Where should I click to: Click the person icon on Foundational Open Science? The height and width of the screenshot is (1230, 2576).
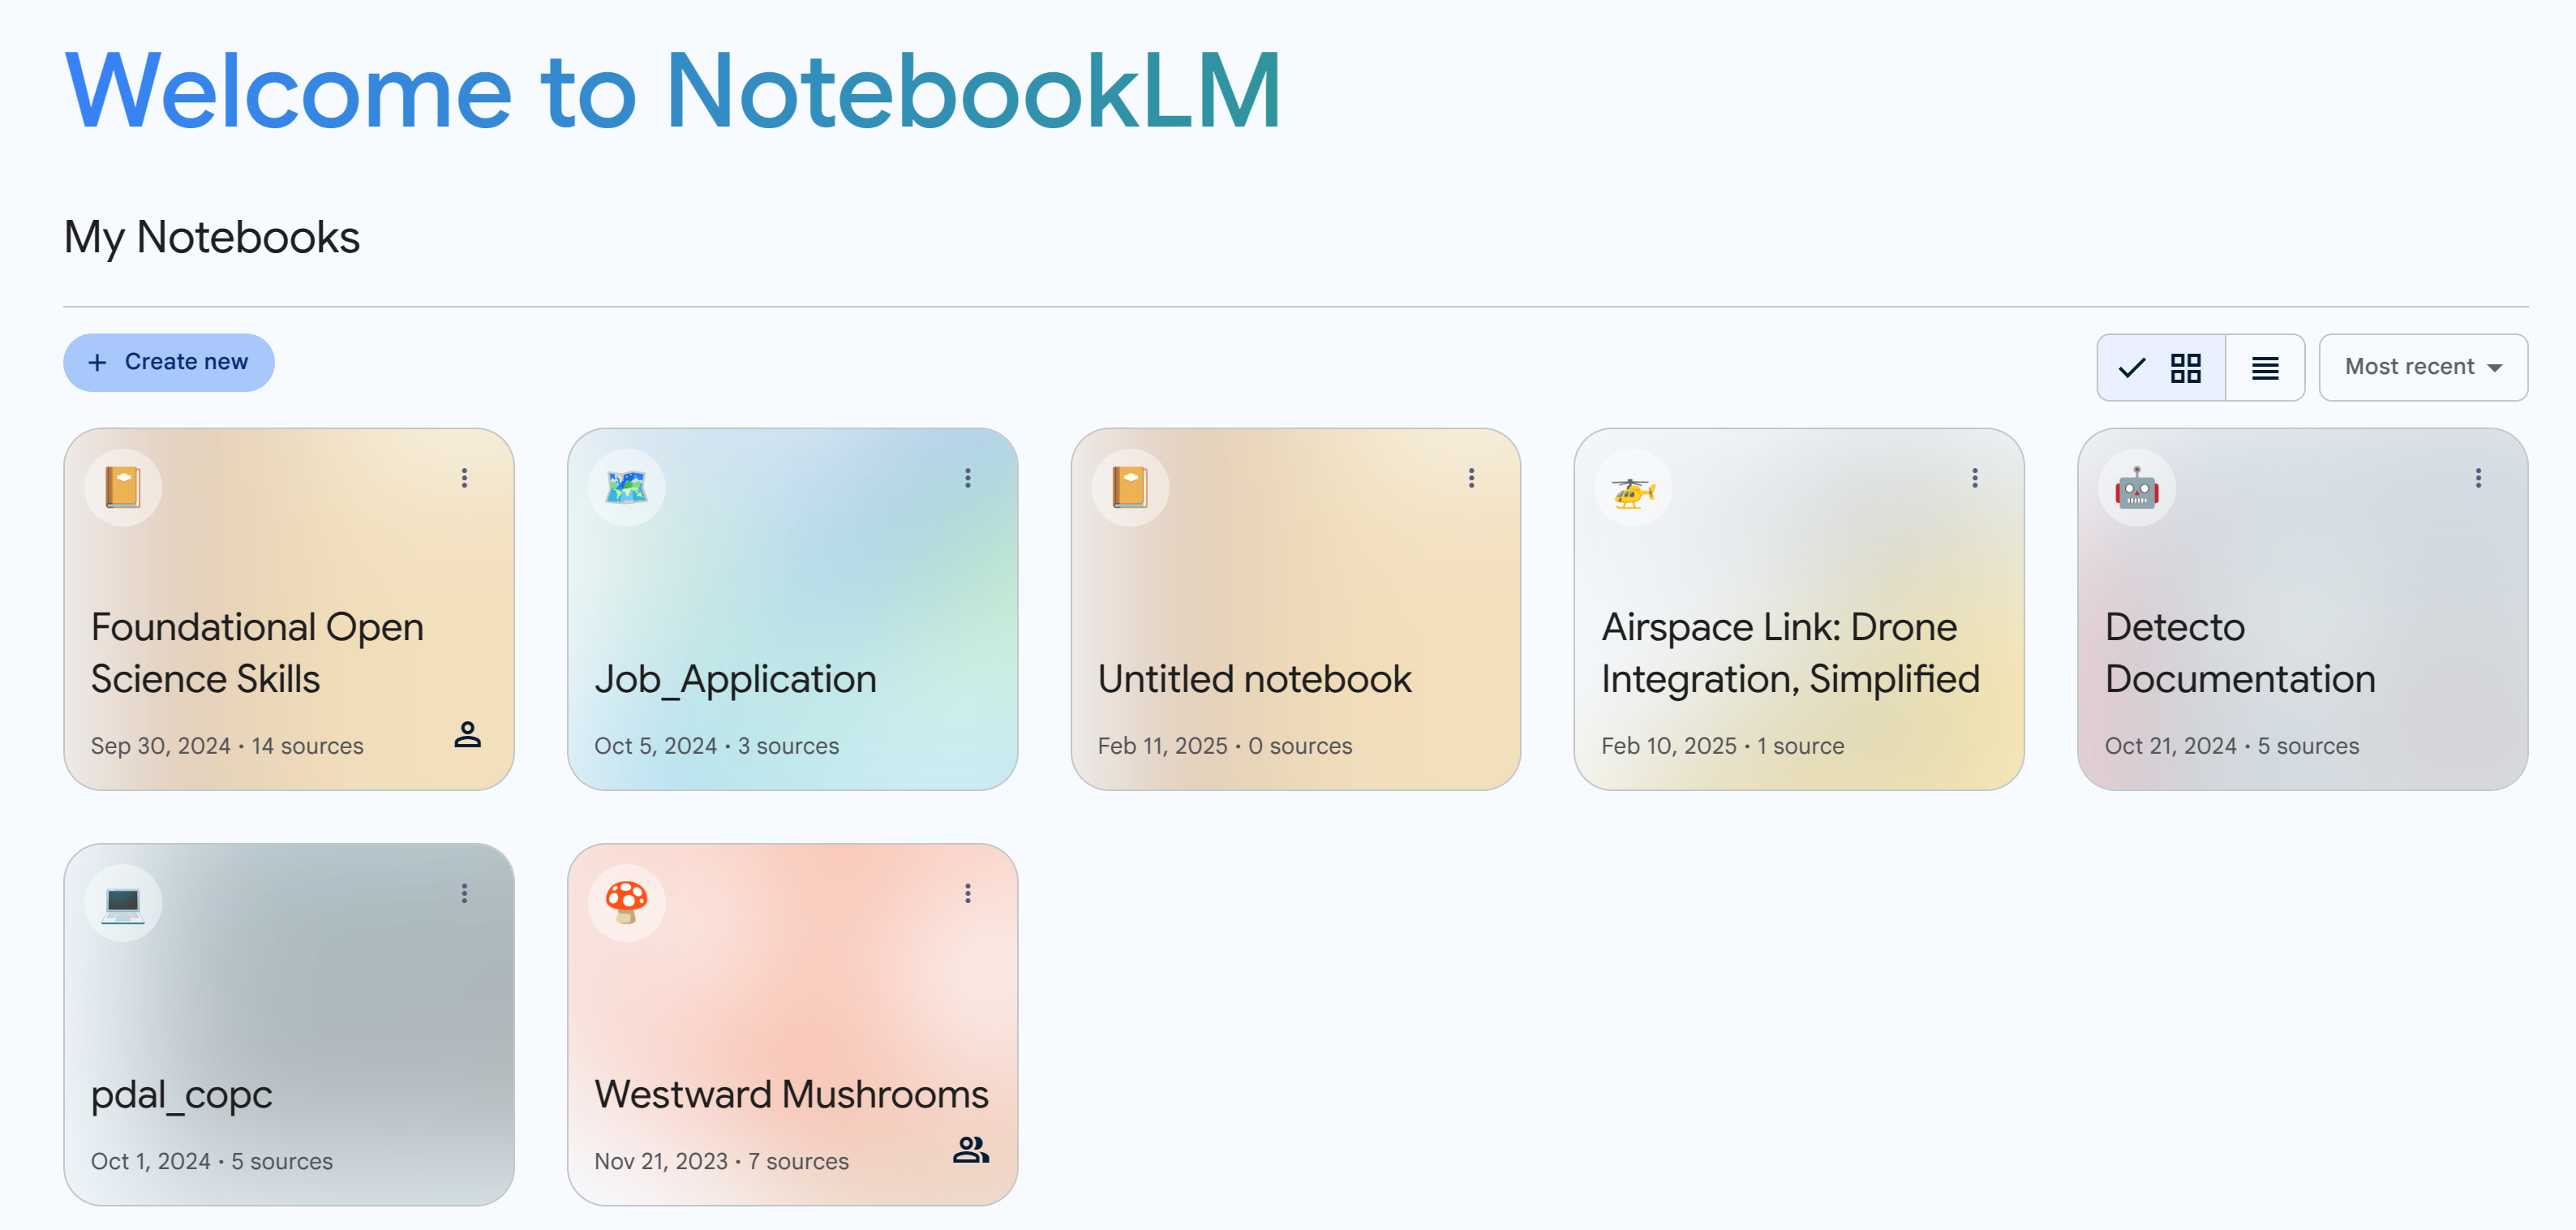(467, 734)
